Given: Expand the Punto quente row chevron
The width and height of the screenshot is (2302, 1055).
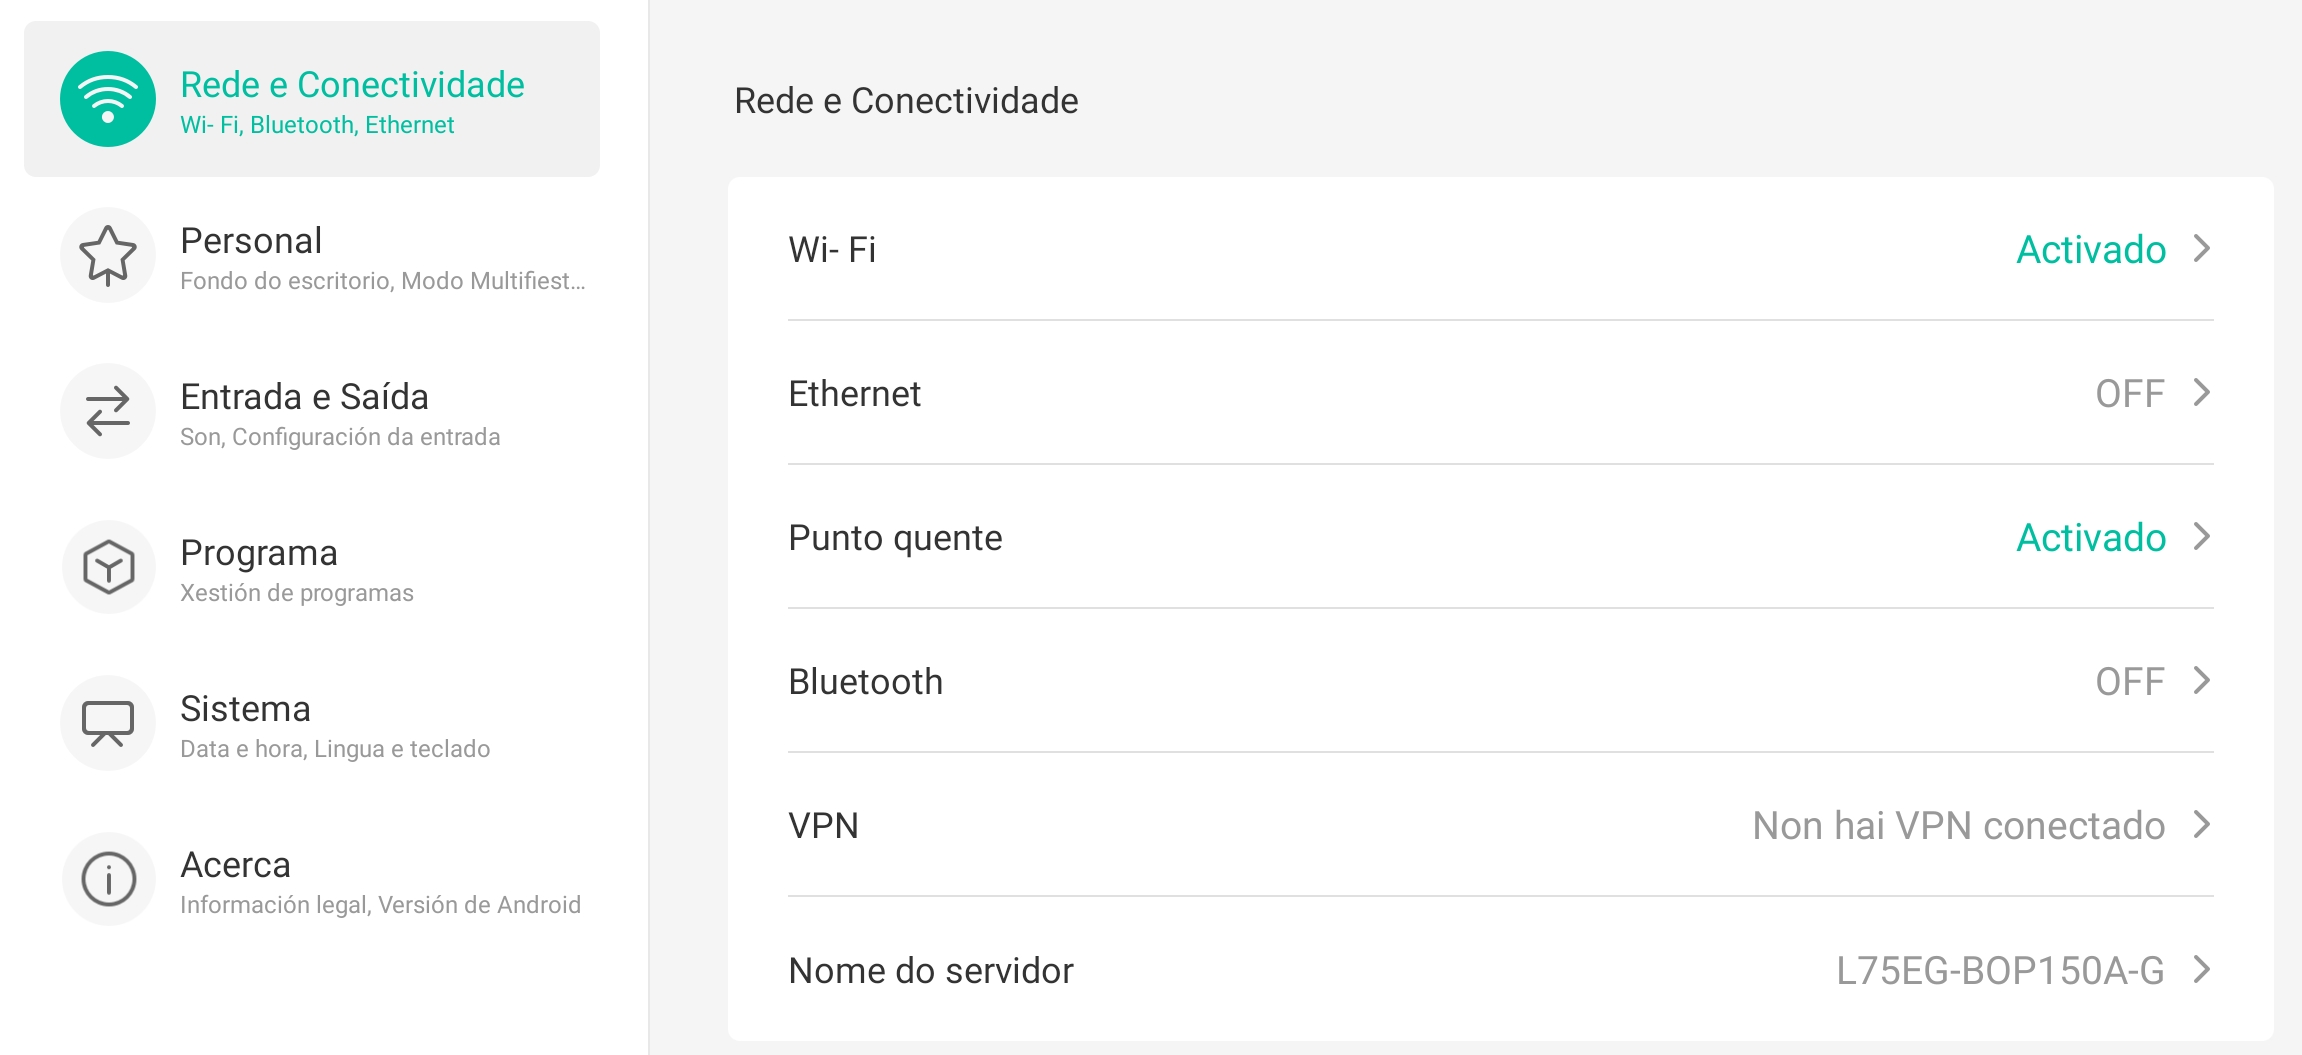Looking at the screenshot, I should tap(2201, 537).
